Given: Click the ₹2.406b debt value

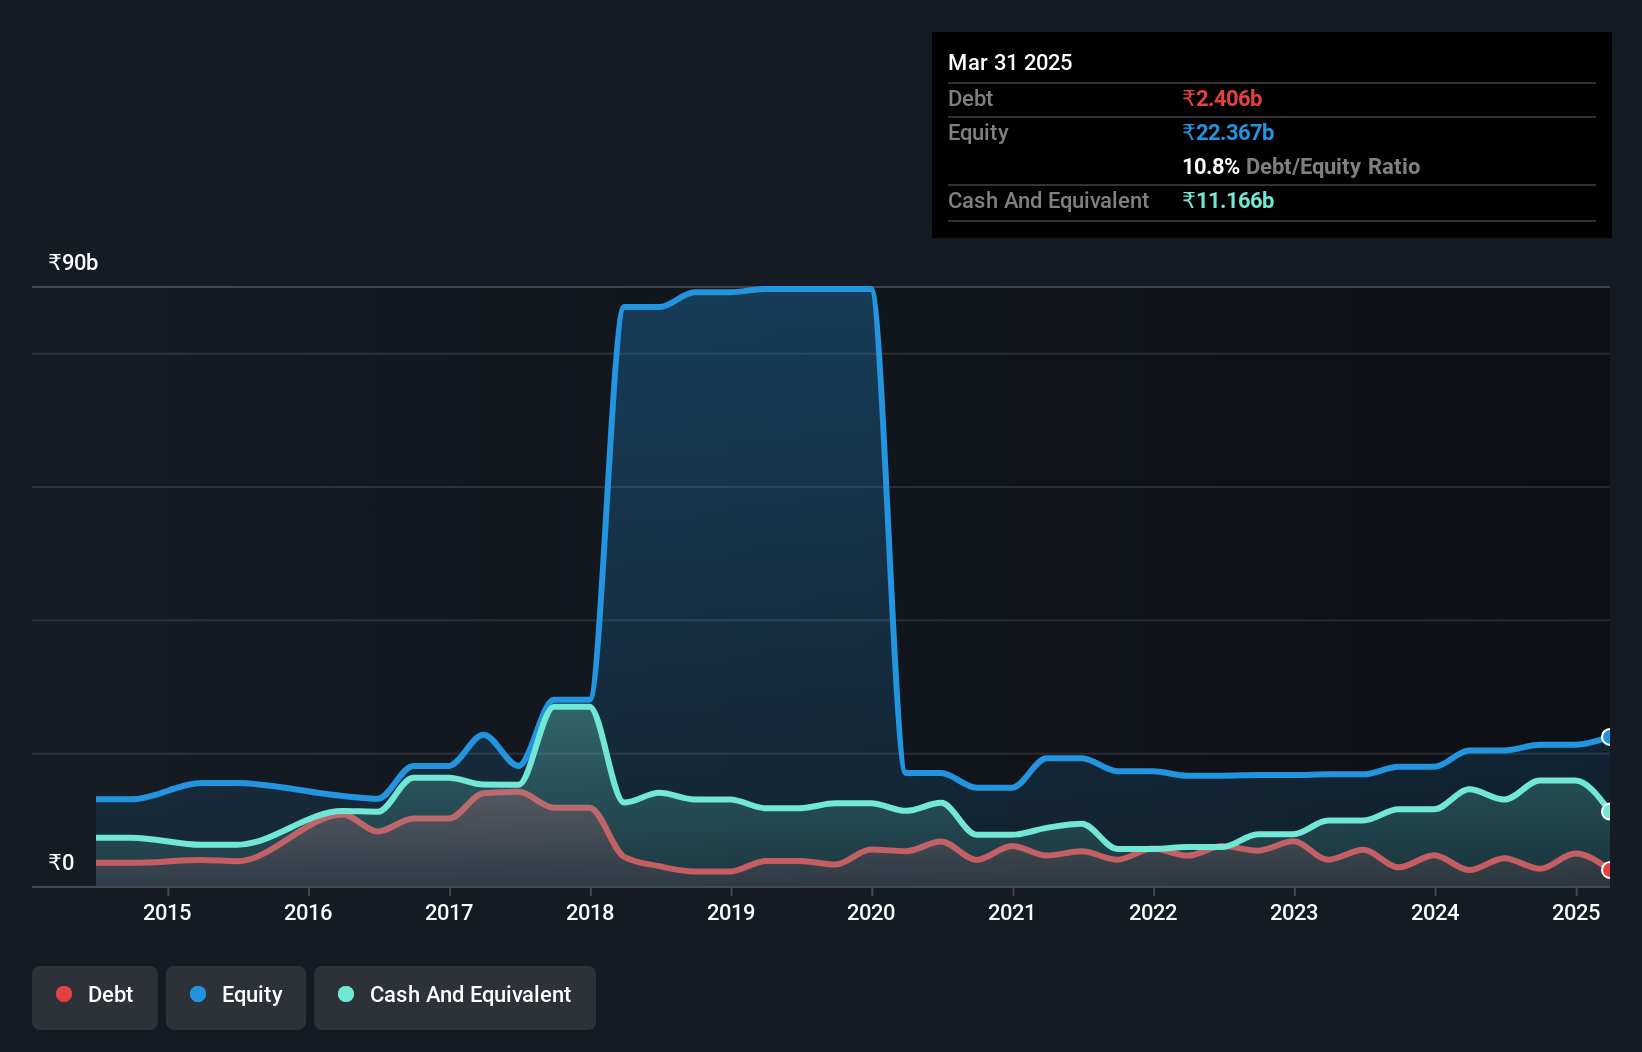Looking at the screenshot, I should (1222, 98).
